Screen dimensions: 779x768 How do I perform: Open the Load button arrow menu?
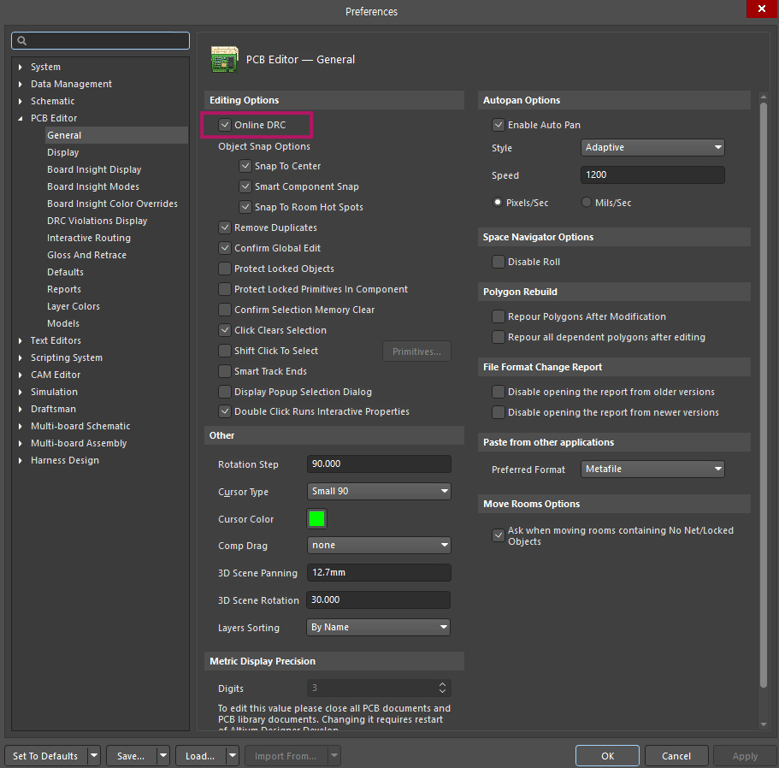coord(233,756)
